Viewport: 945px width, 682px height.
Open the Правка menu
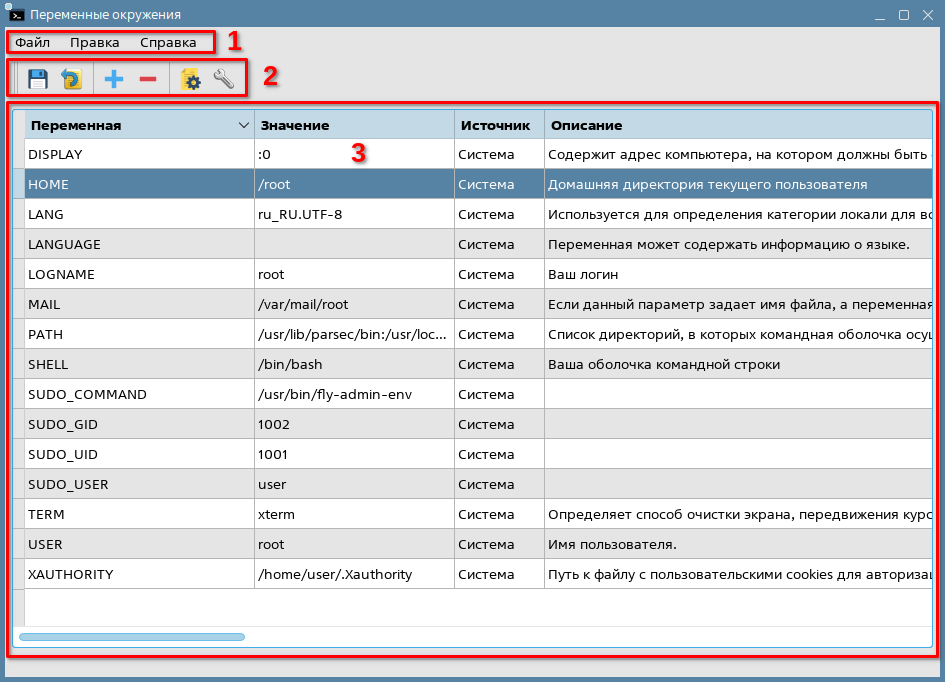(94, 43)
